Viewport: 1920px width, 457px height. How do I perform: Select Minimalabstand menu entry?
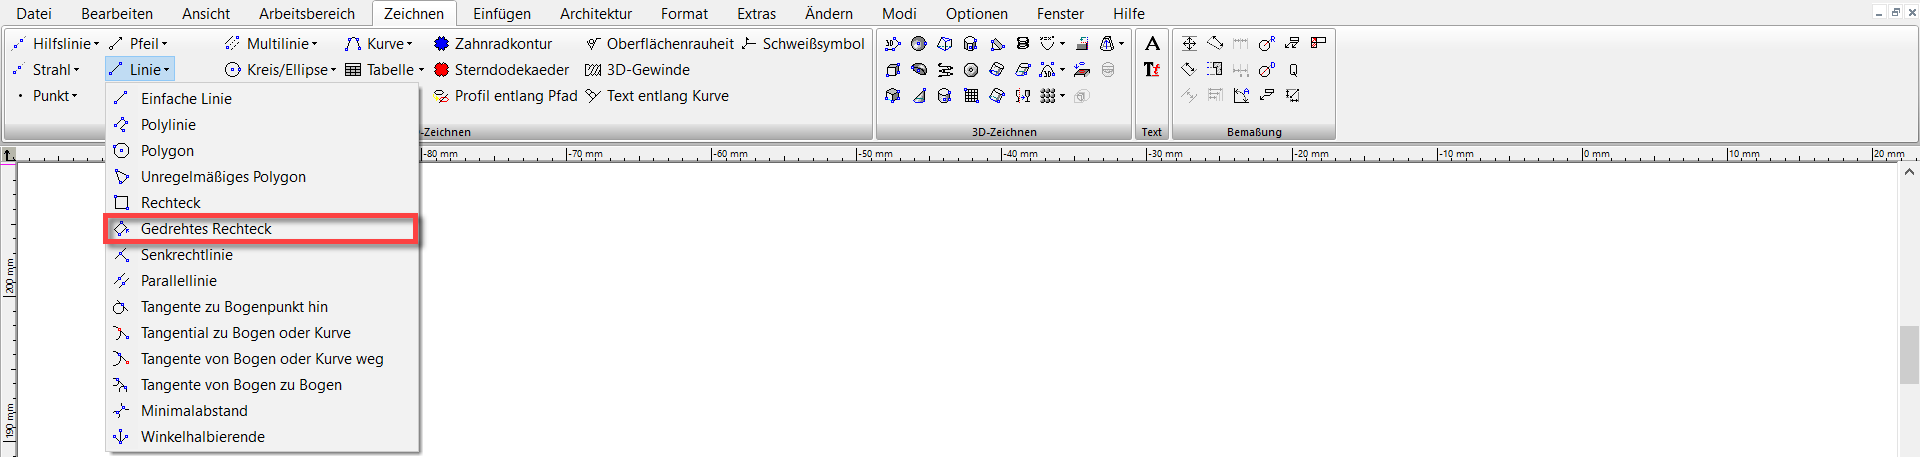click(262, 410)
